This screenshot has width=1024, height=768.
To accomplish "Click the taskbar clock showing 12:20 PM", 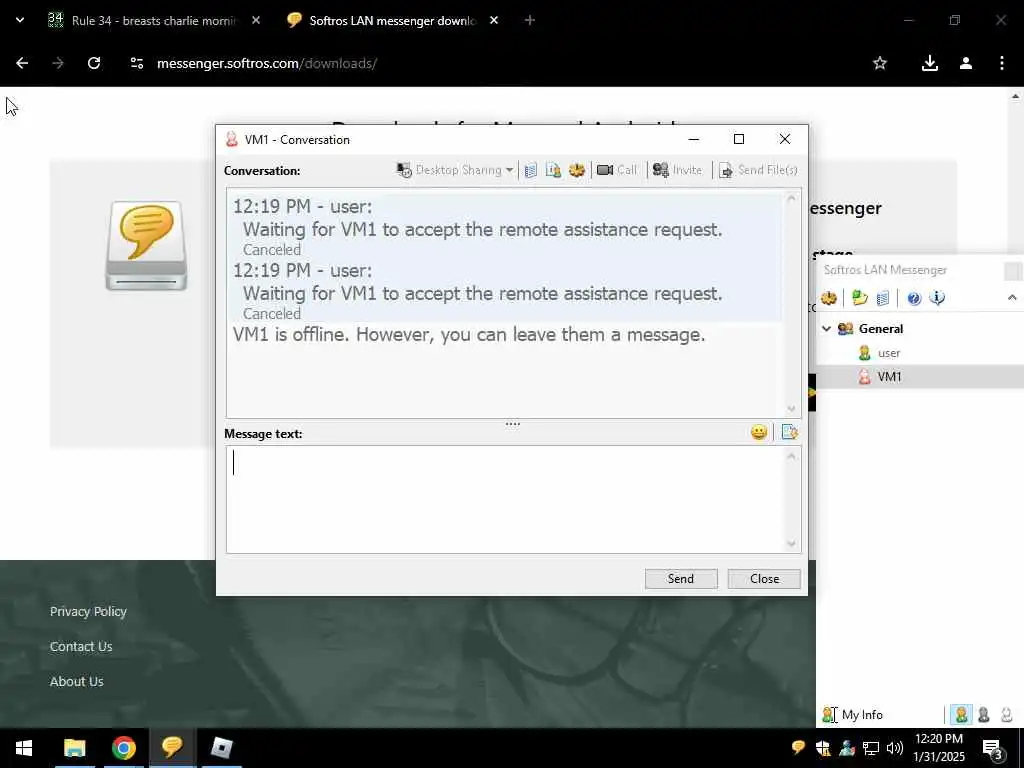I will (939, 748).
